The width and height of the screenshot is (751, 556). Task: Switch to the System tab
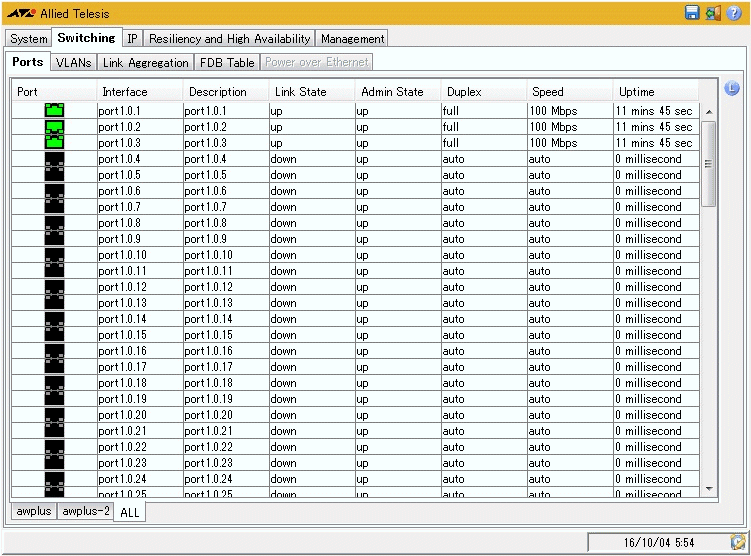pyautogui.click(x=28, y=39)
